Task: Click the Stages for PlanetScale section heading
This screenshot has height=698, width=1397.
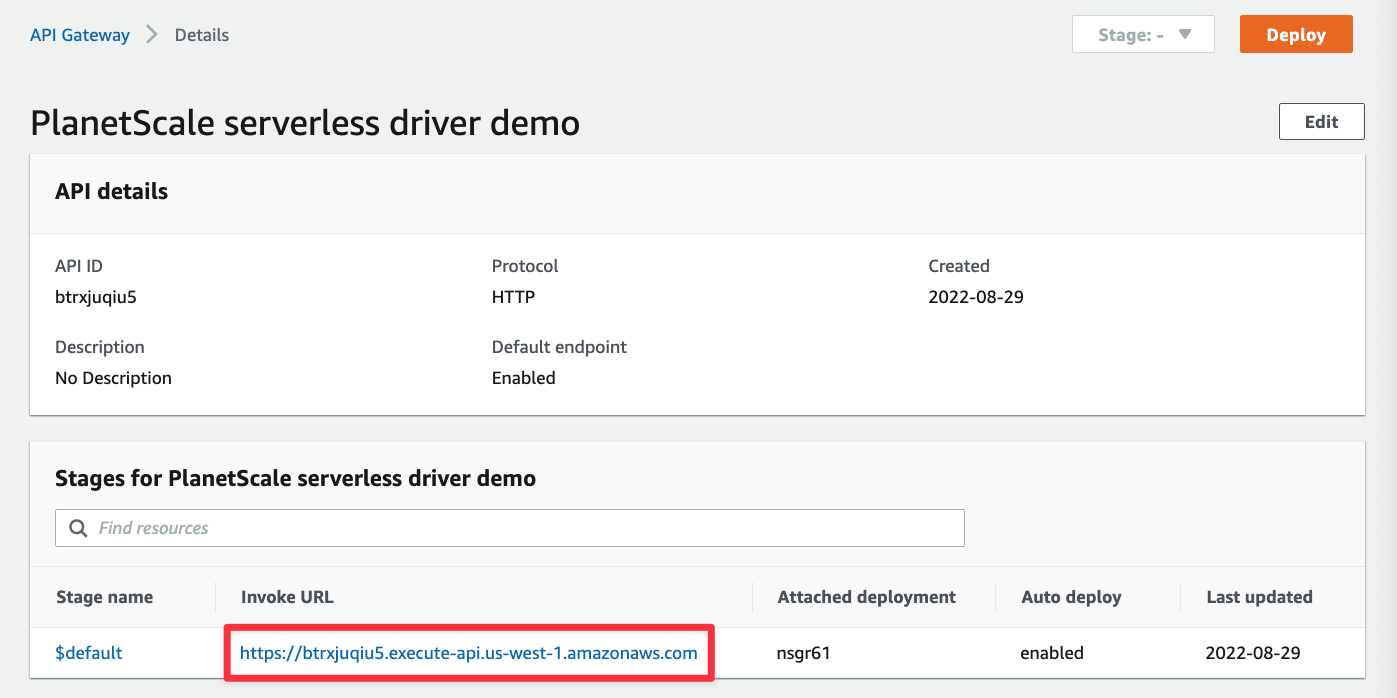Action: pos(296,478)
